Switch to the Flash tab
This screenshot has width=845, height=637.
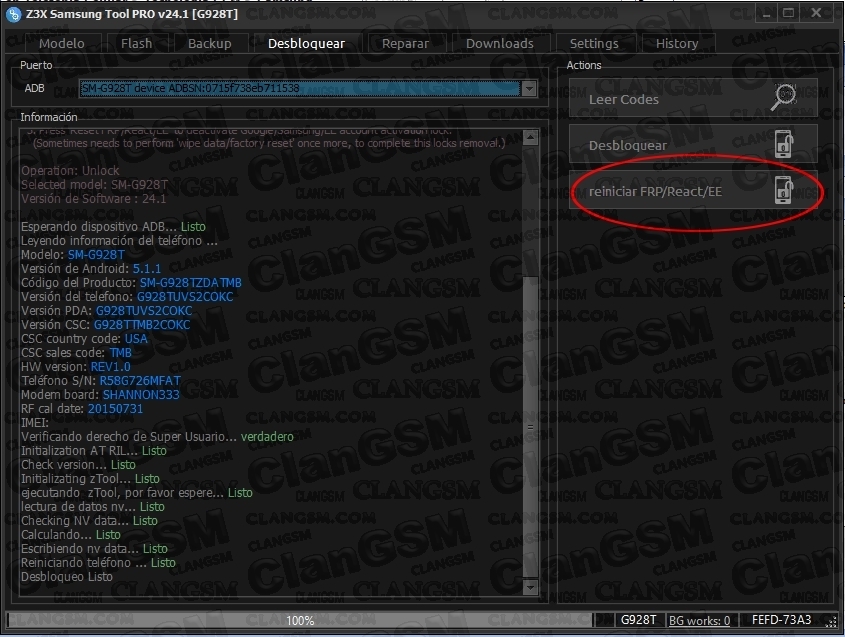[137, 44]
